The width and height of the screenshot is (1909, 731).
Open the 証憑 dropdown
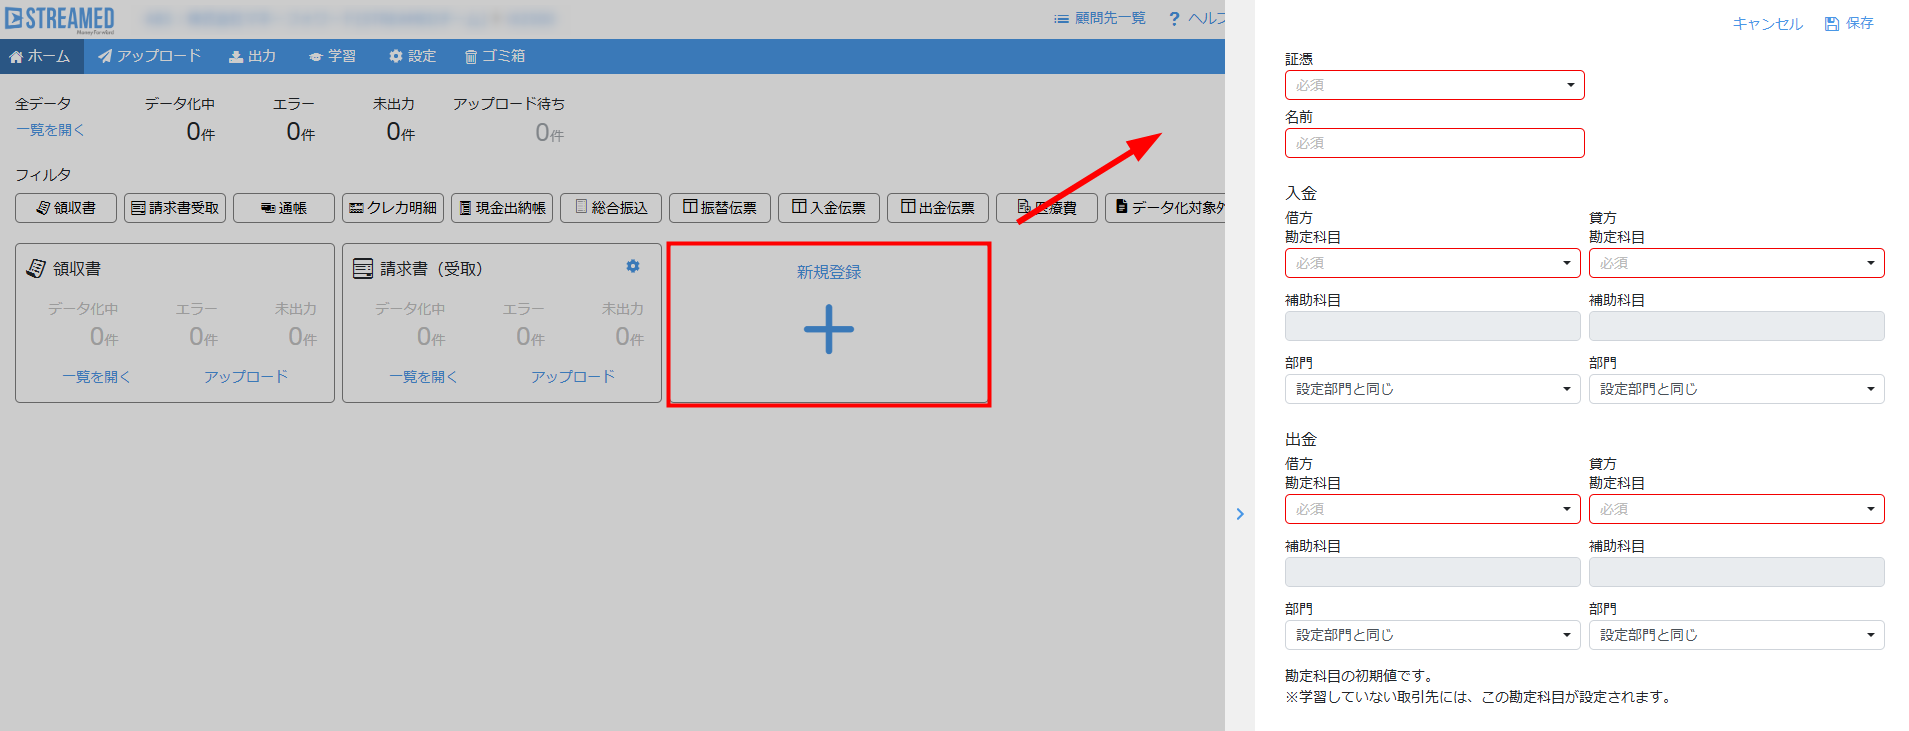pos(1434,85)
